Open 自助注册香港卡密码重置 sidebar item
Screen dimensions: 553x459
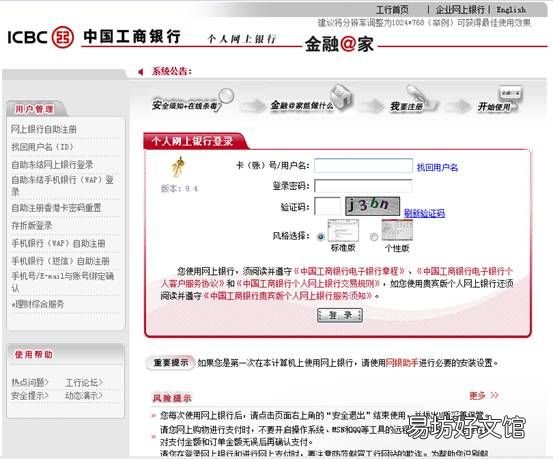point(56,208)
